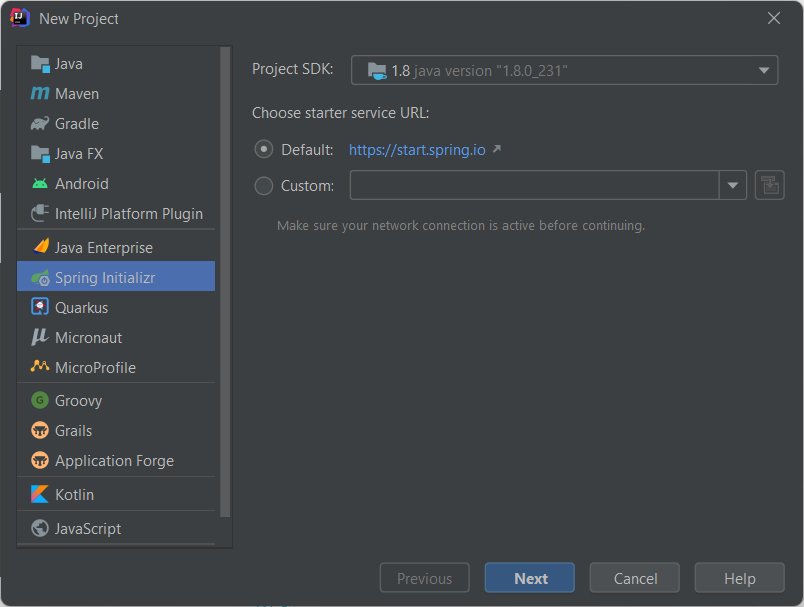The image size is (804, 607).
Task: Click the Next button
Action: pos(529,578)
